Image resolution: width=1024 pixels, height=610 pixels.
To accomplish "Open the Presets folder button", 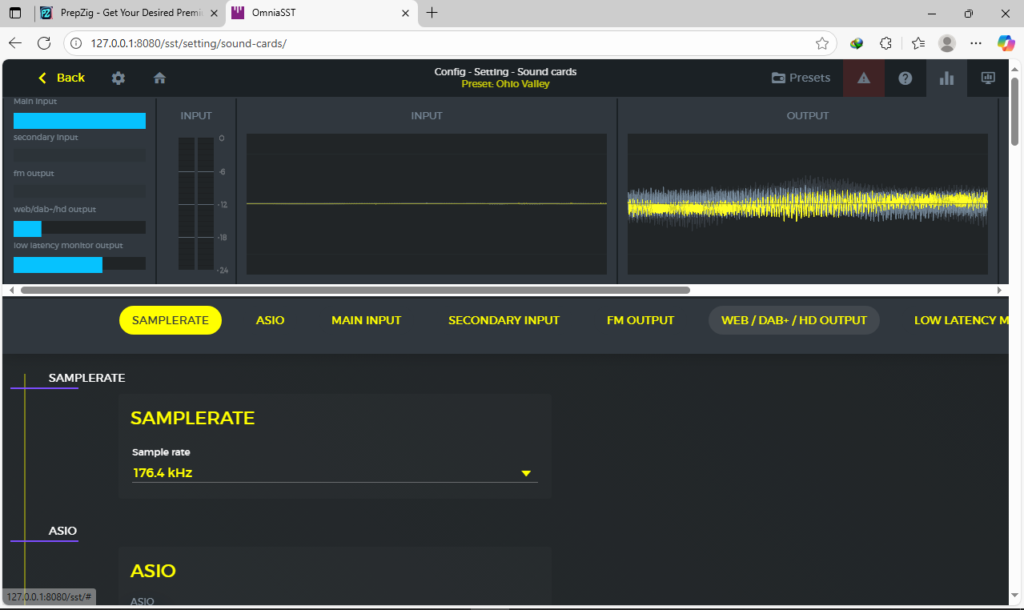I will point(801,78).
